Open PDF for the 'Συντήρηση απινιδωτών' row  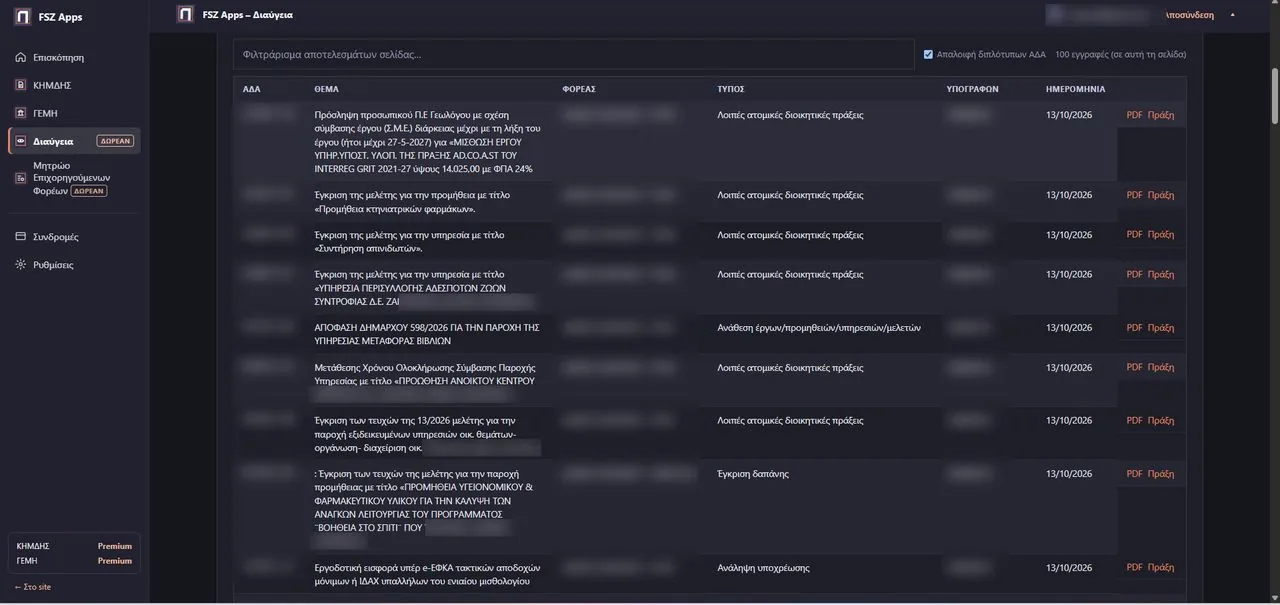click(1134, 234)
